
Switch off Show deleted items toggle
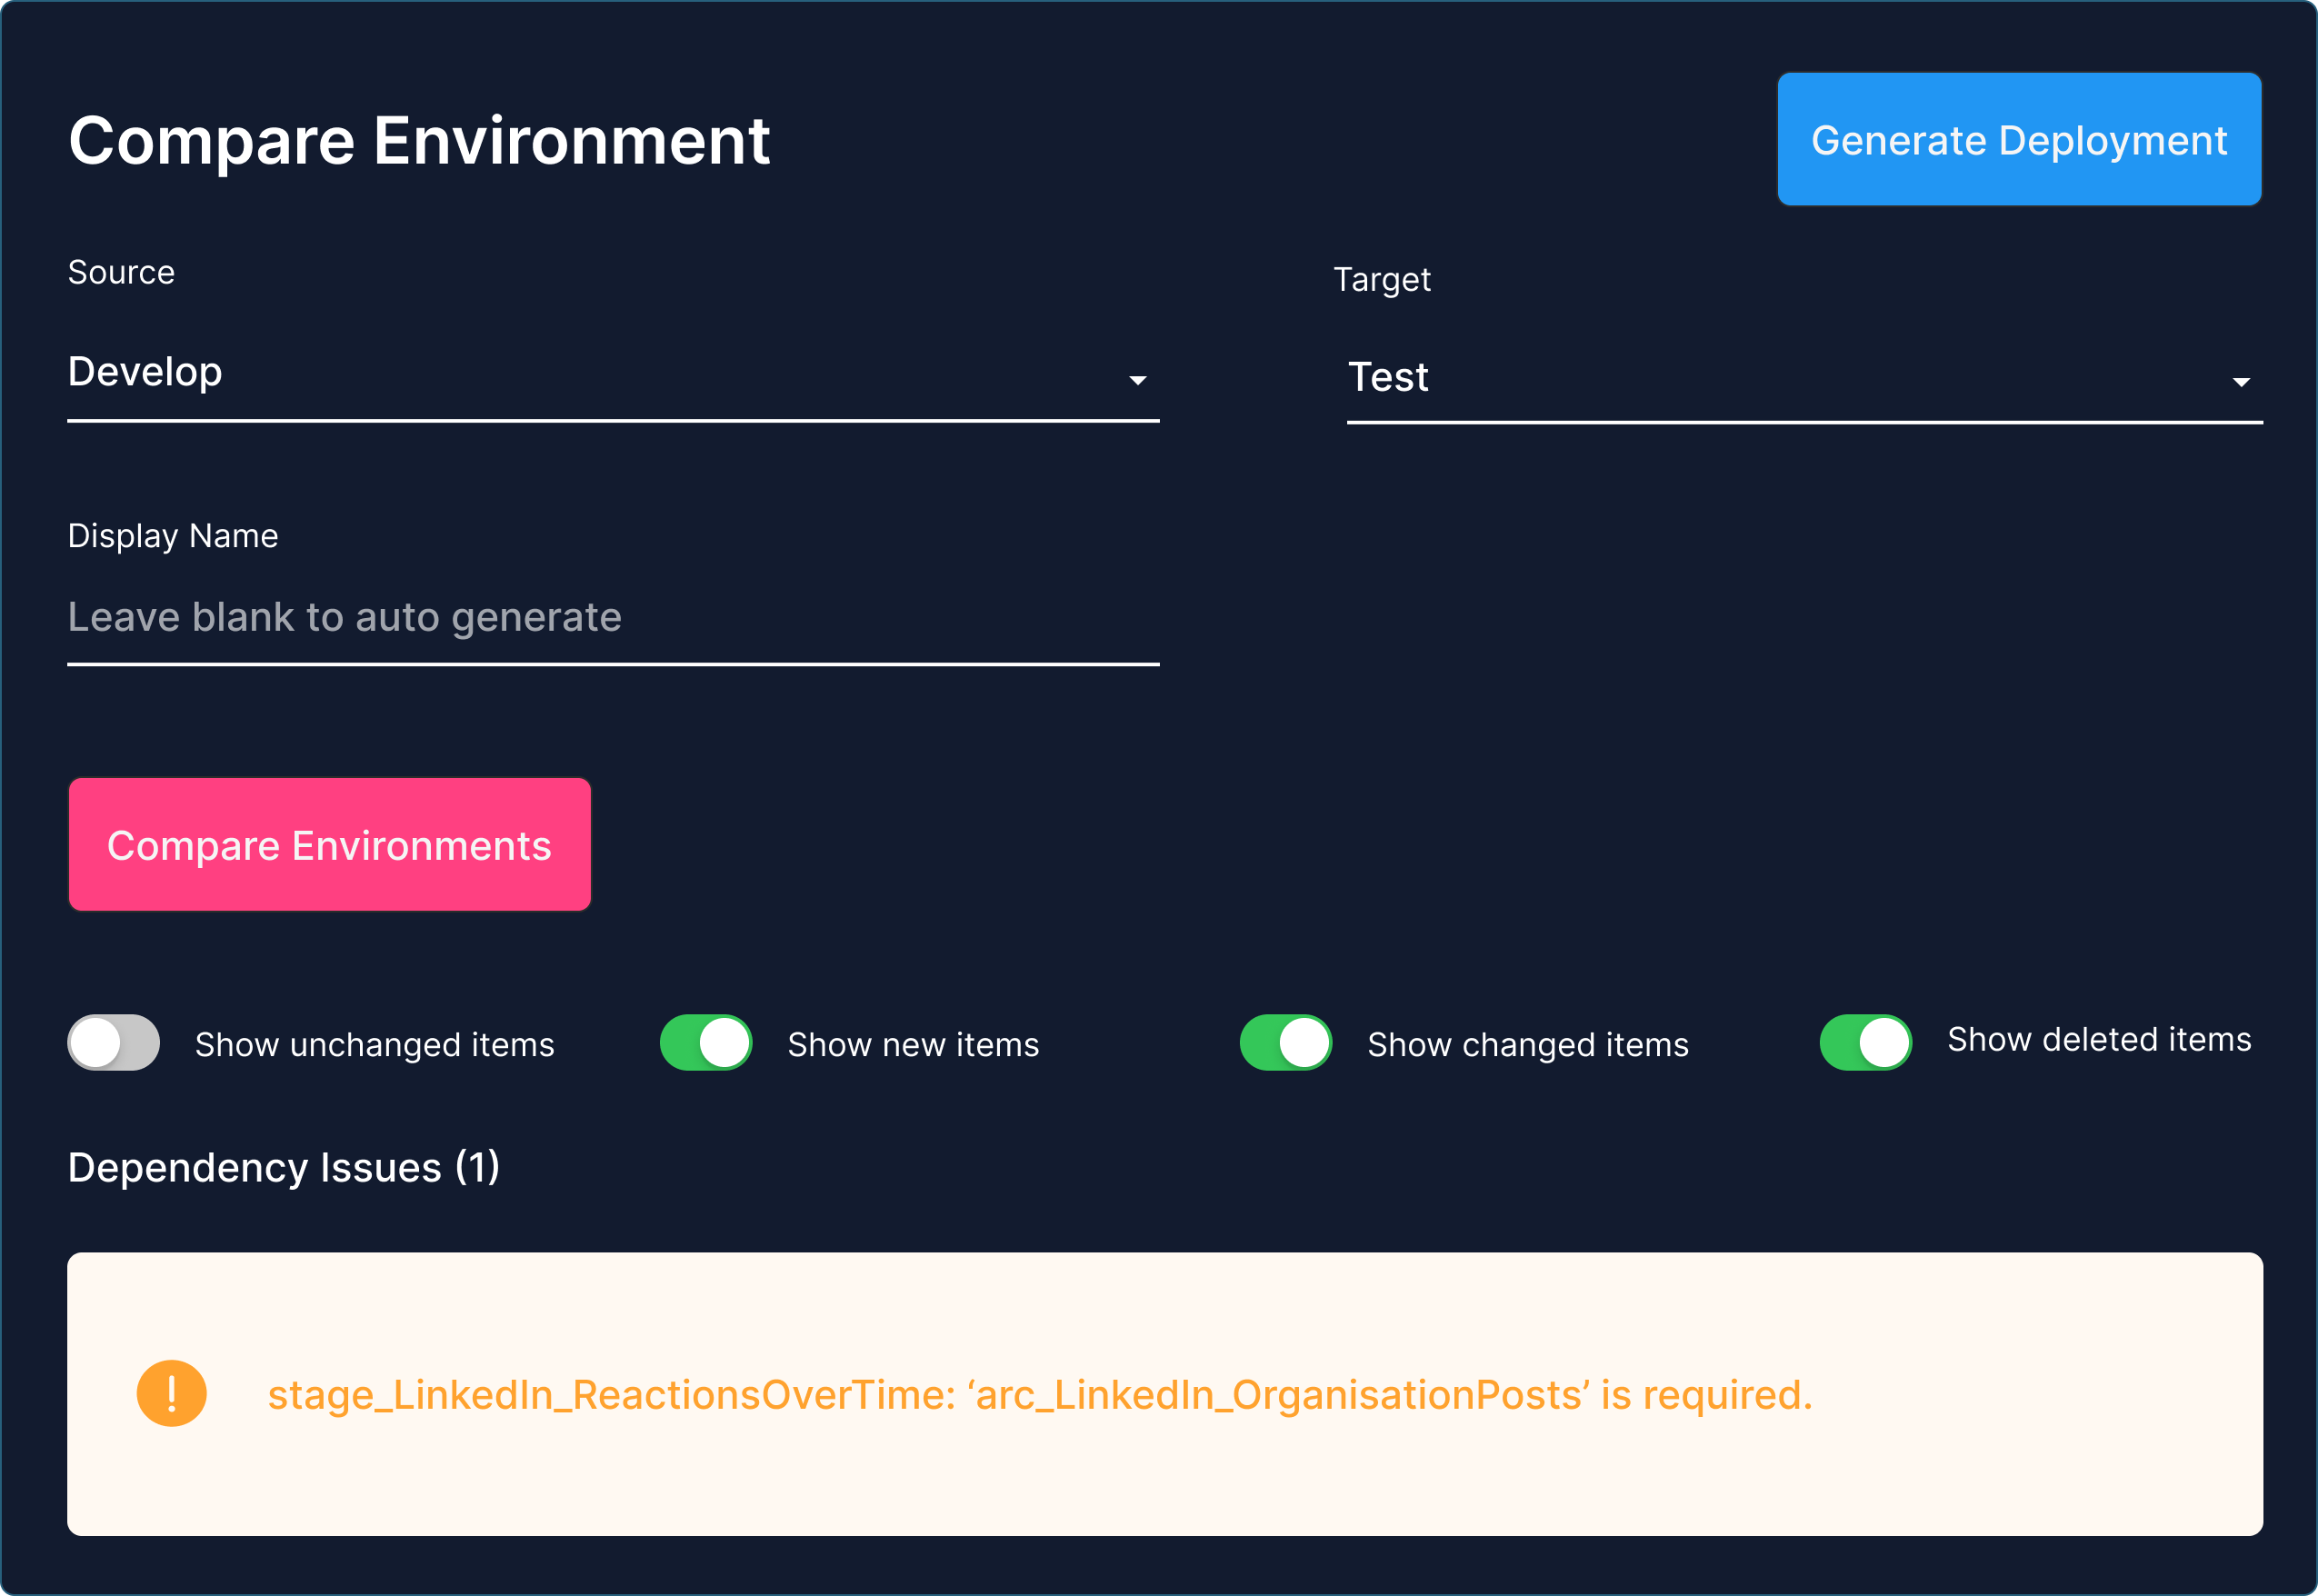1866,1043
